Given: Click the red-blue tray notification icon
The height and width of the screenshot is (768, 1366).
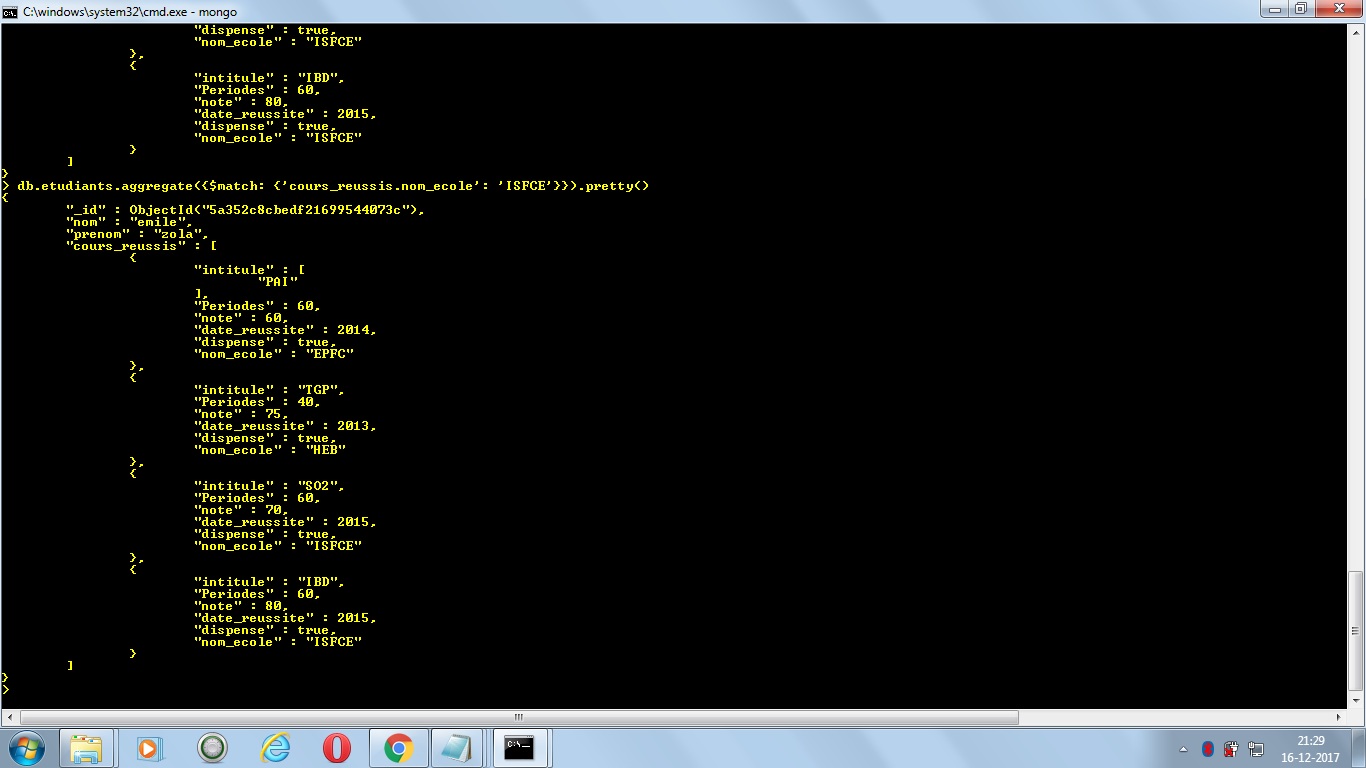Looking at the screenshot, I should pyautogui.click(x=1208, y=749).
